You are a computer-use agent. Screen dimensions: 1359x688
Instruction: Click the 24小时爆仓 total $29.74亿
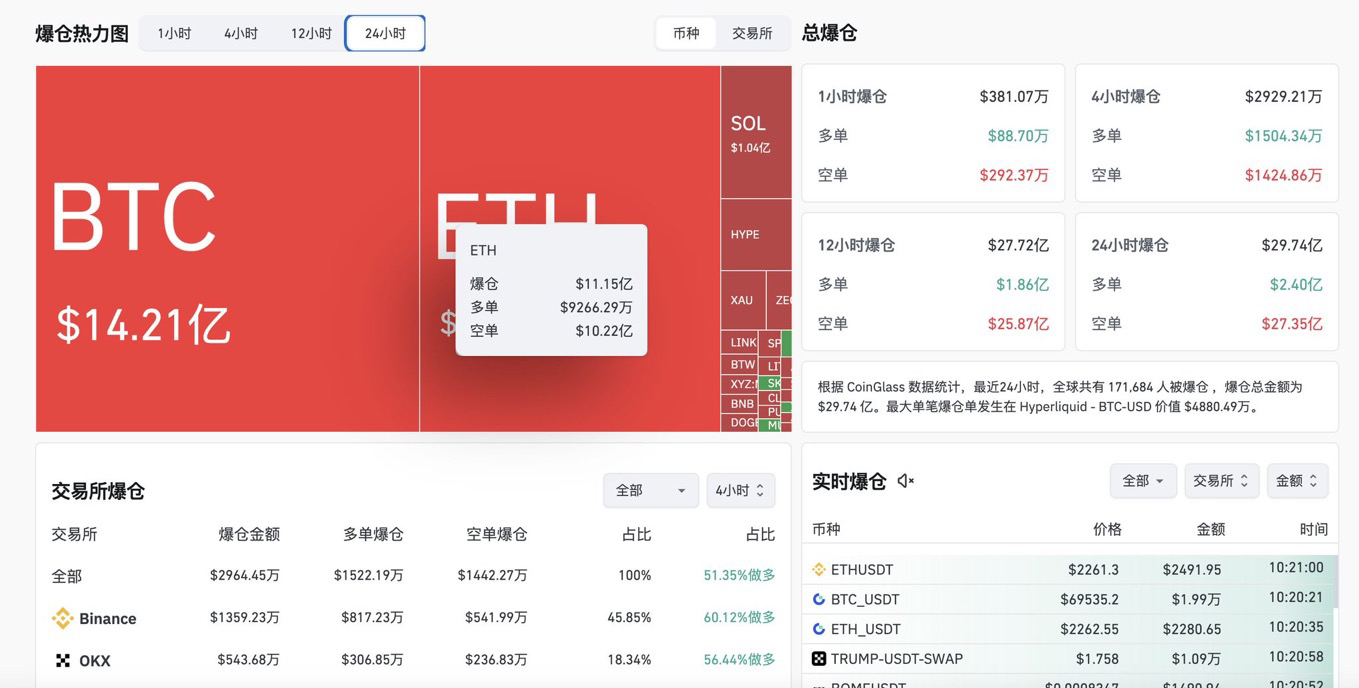coord(1292,245)
